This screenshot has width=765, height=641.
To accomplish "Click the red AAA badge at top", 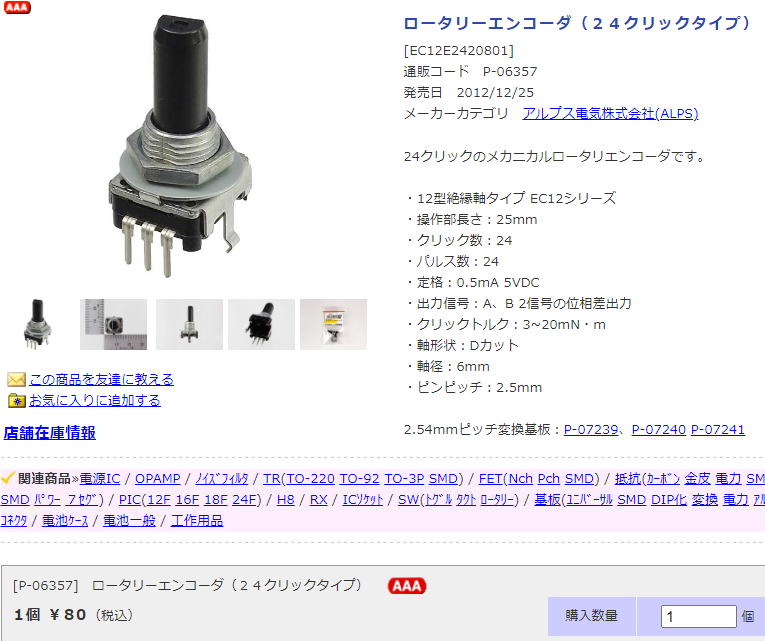I will point(17,7).
